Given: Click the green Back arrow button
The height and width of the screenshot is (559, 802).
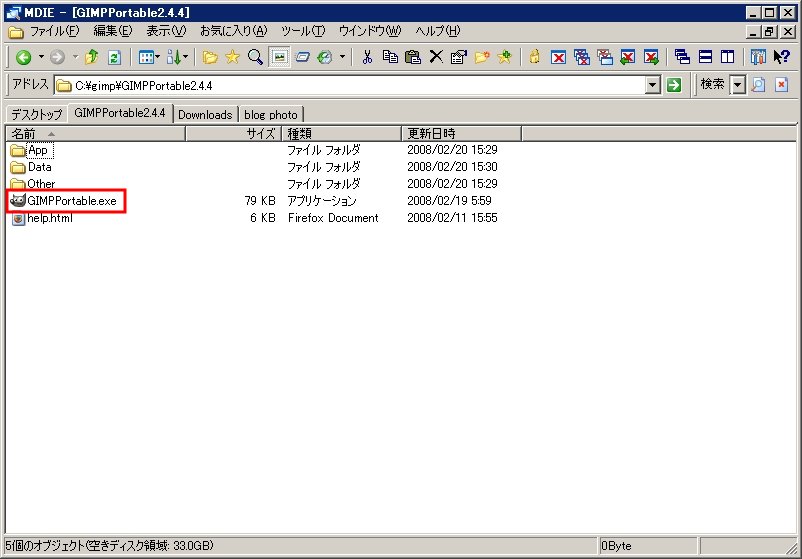Looking at the screenshot, I should [x=23, y=57].
